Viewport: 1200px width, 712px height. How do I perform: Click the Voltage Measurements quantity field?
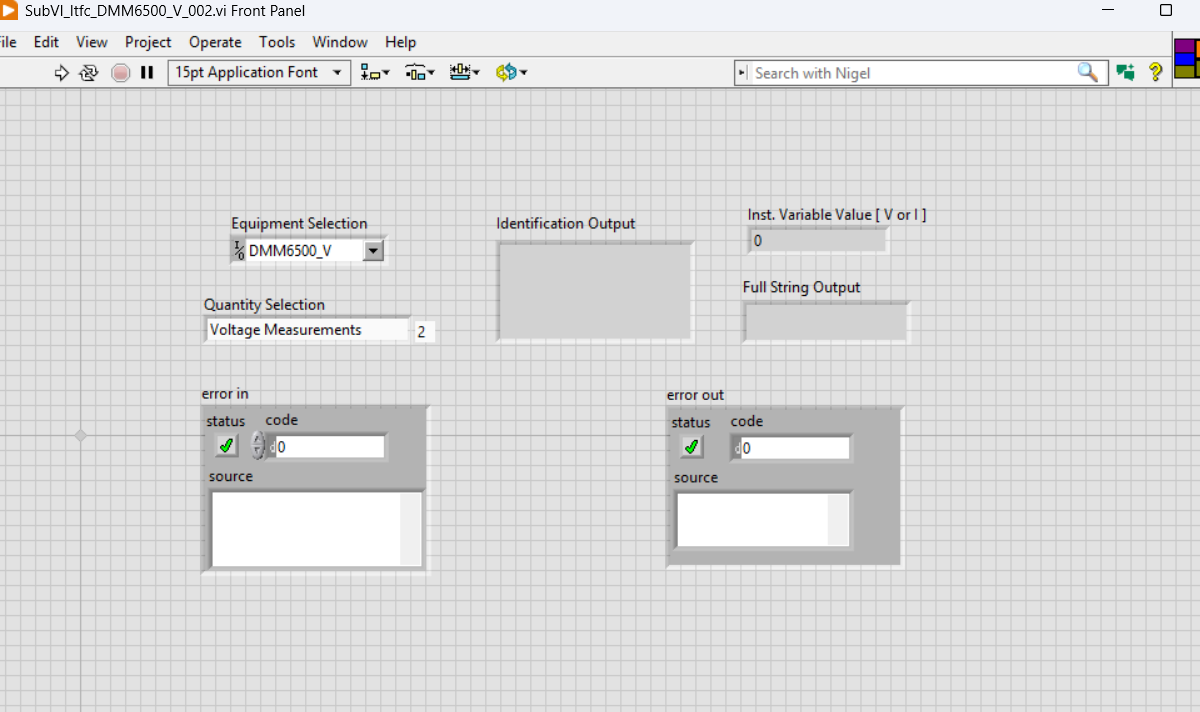pos(307,330)
